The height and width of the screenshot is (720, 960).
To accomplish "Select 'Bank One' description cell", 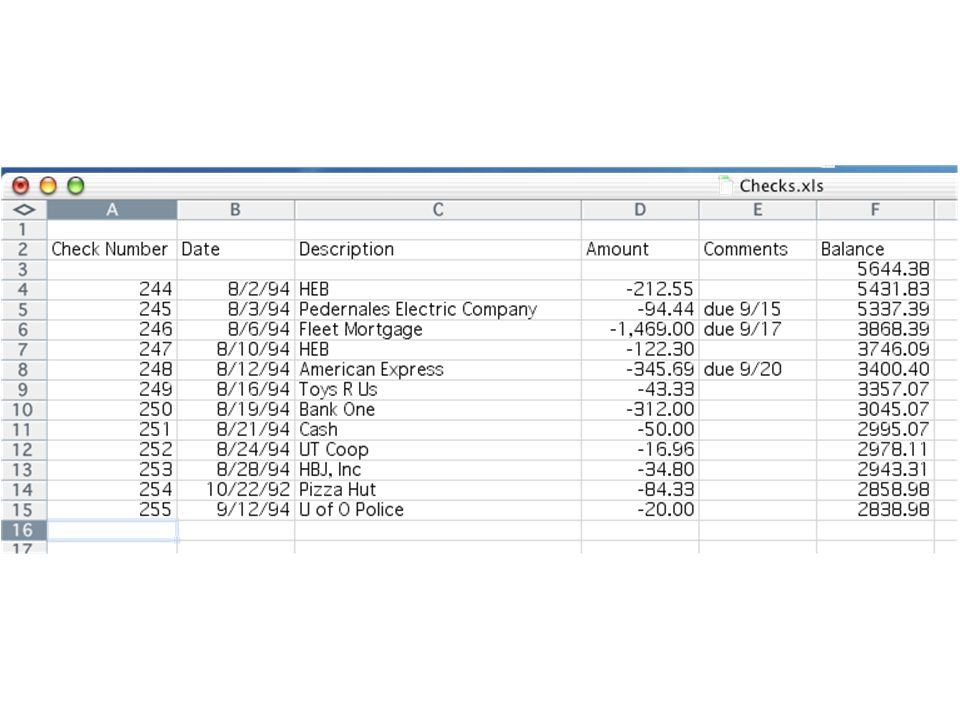I will [438, 410].
